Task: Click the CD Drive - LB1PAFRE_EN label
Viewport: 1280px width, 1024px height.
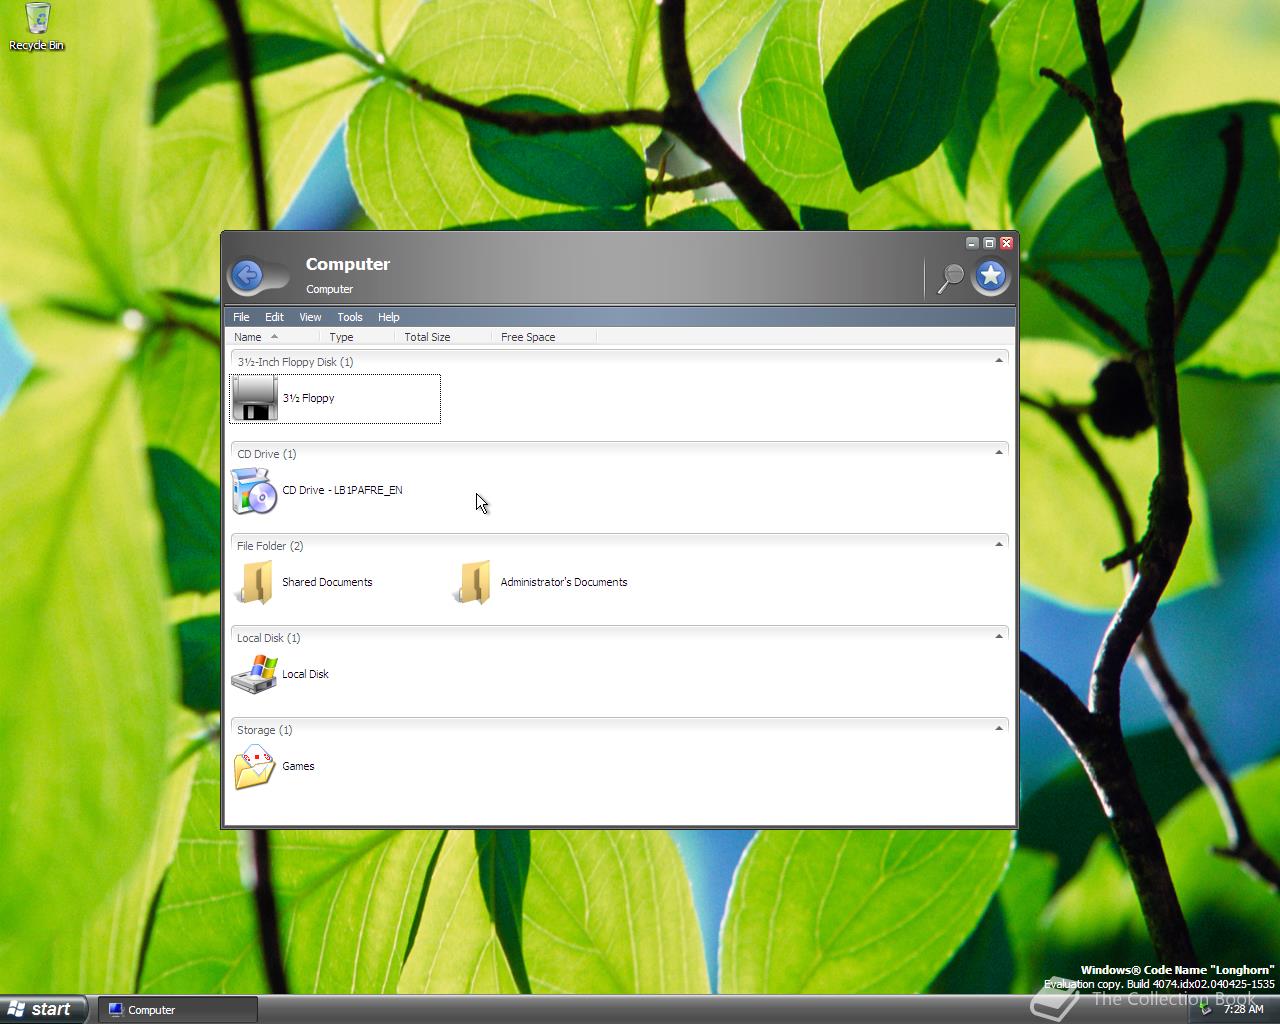Action: [342, 490]
